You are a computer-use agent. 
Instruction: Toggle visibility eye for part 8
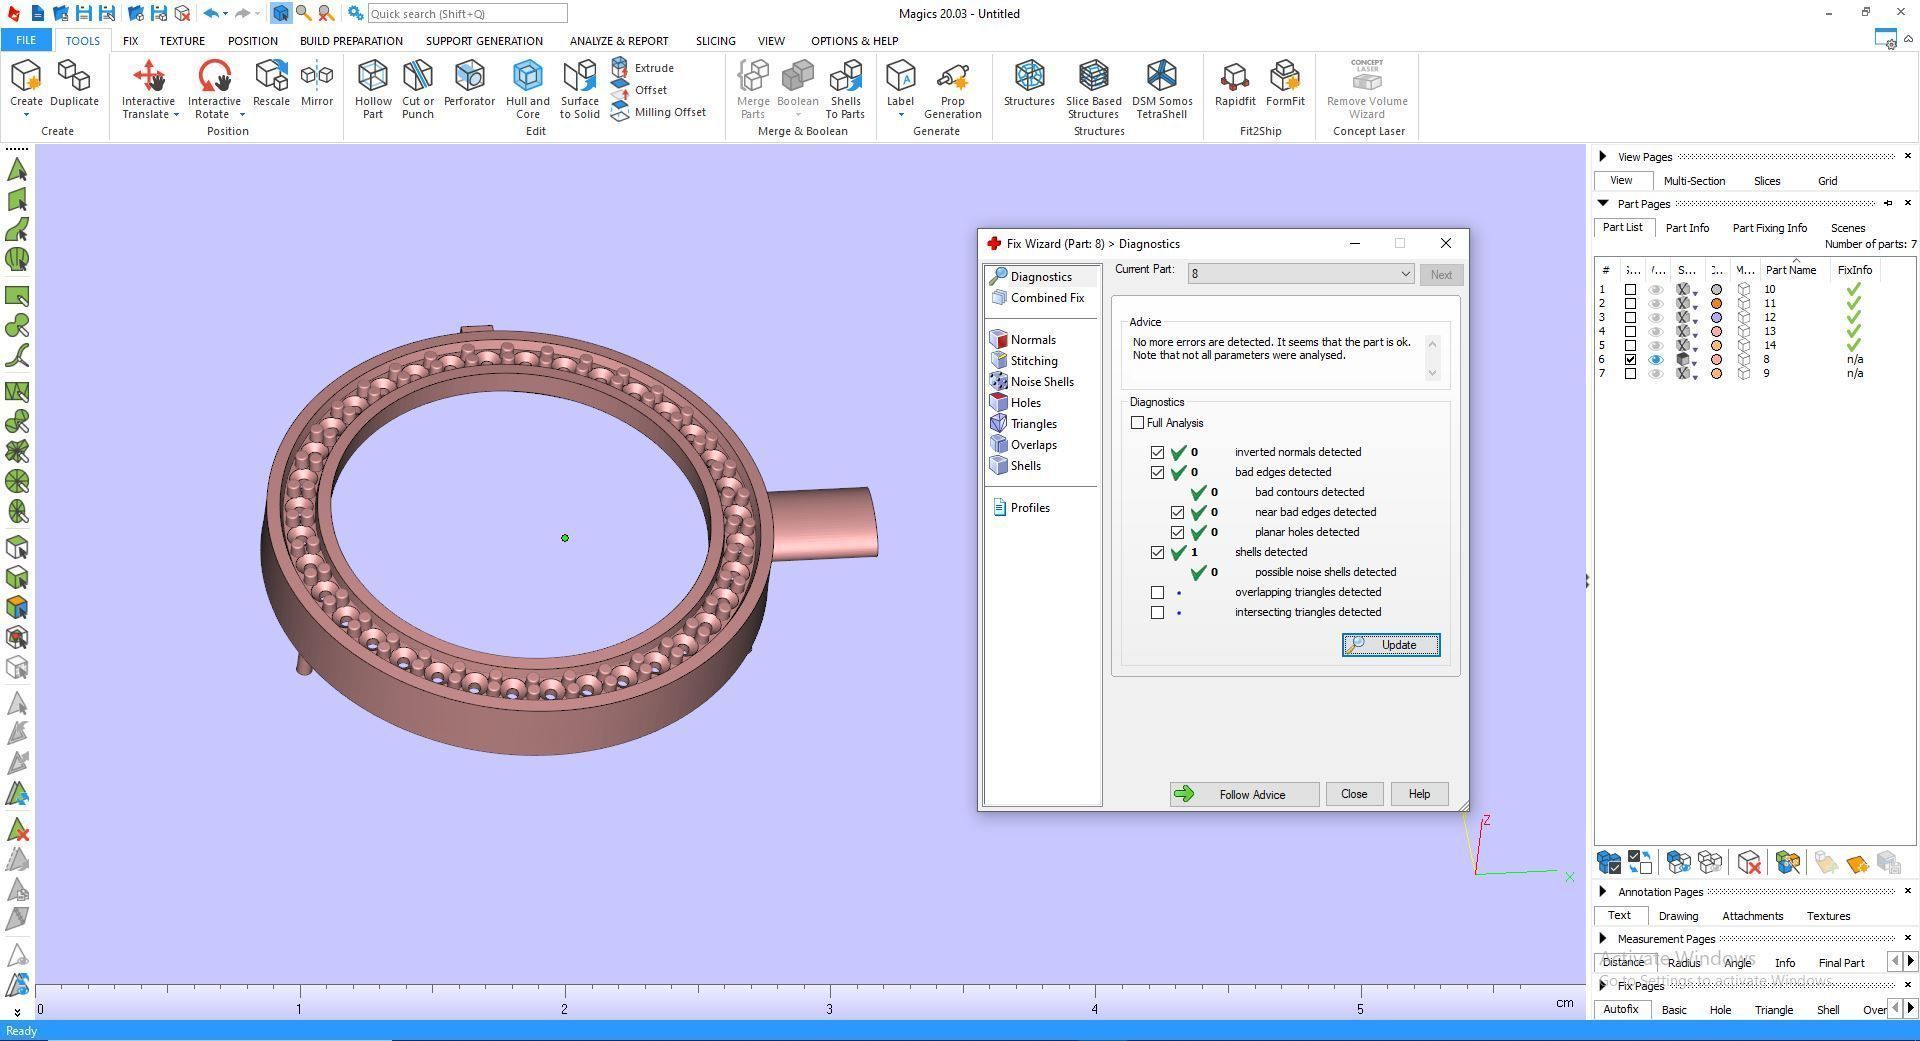pos(1656,360)
